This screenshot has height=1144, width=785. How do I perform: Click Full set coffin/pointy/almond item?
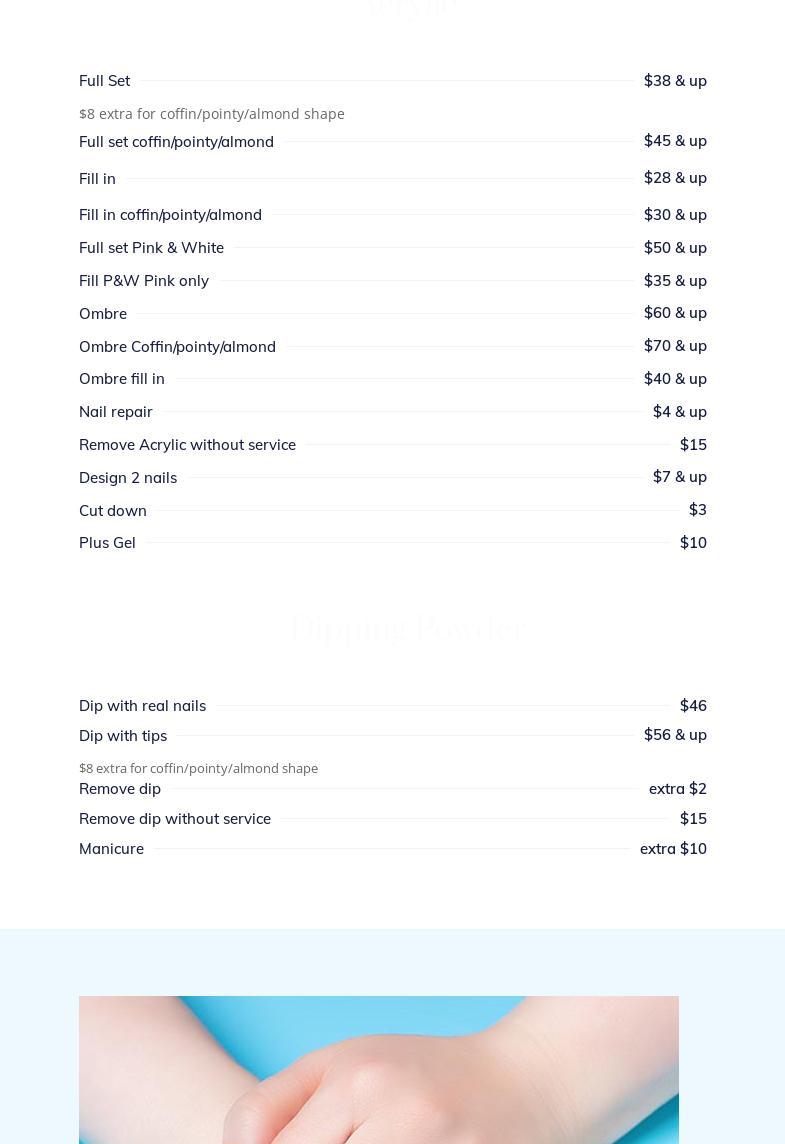point(176,142)
